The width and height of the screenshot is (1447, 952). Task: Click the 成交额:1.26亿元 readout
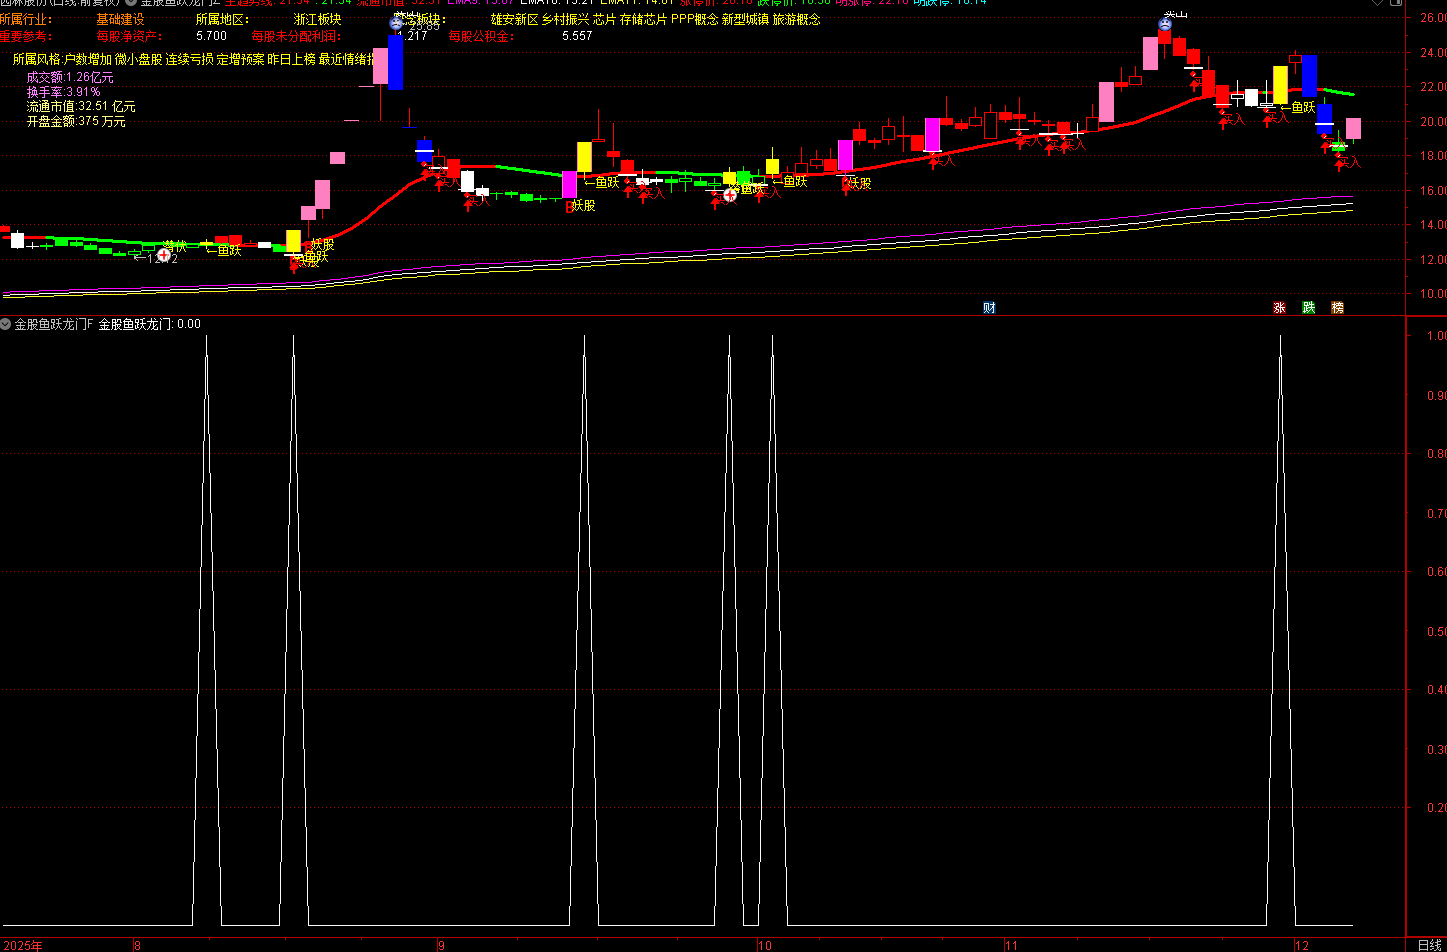pos(70,77)
